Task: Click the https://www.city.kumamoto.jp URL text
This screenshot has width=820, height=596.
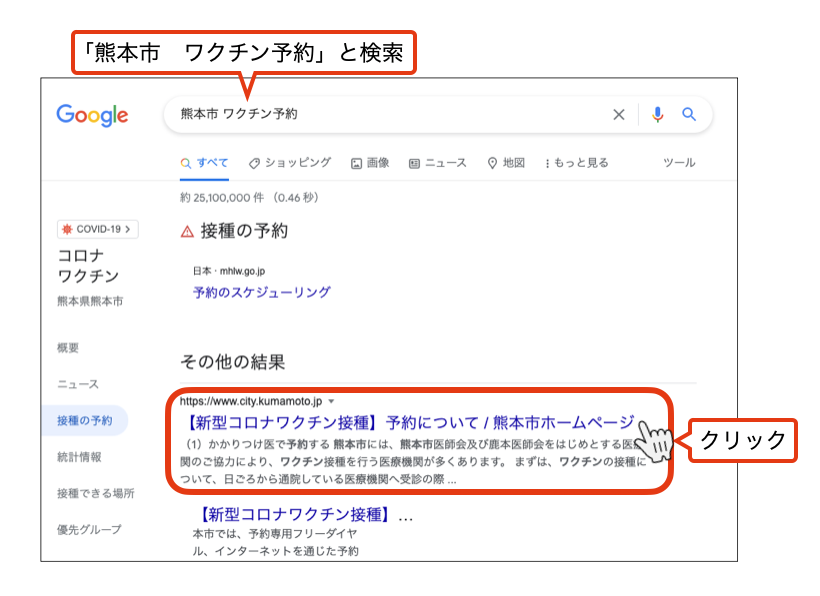Action: coord(251,402)
